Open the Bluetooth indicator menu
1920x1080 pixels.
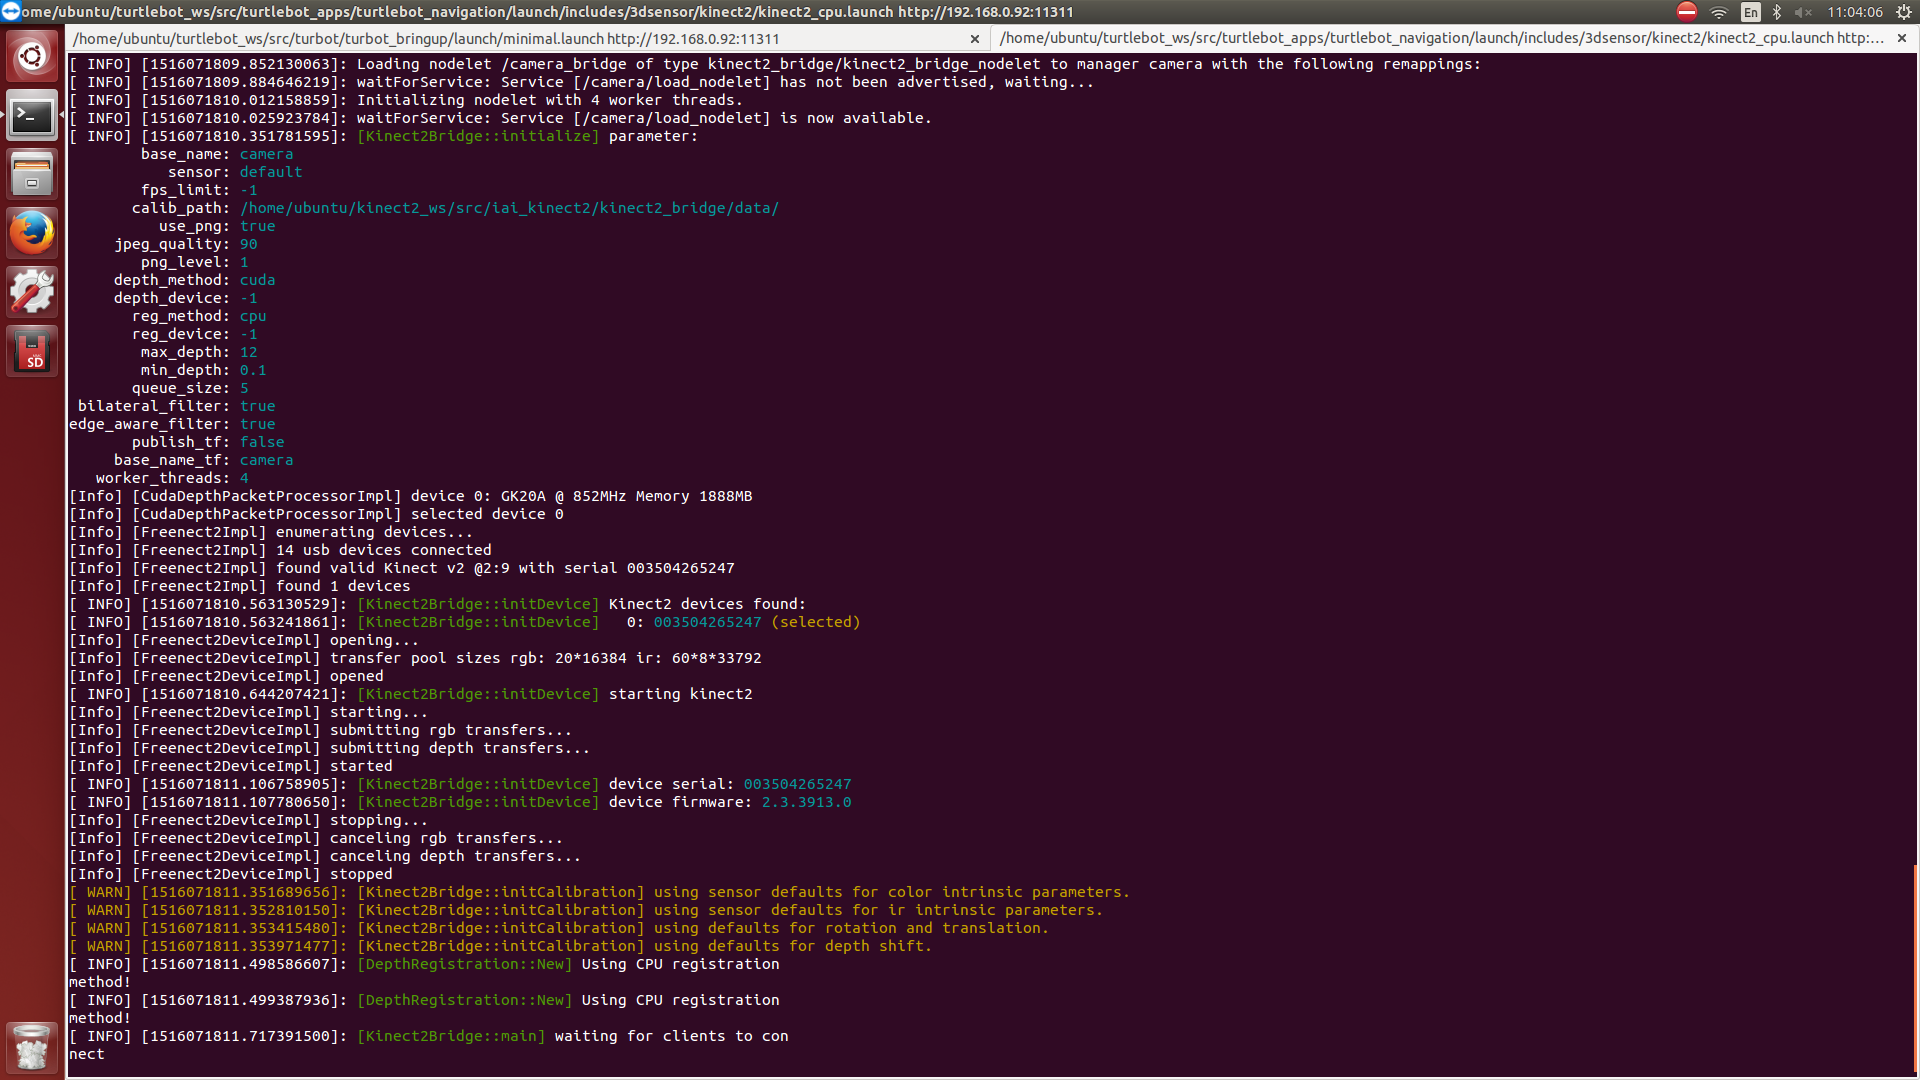tap(1777, 12)
